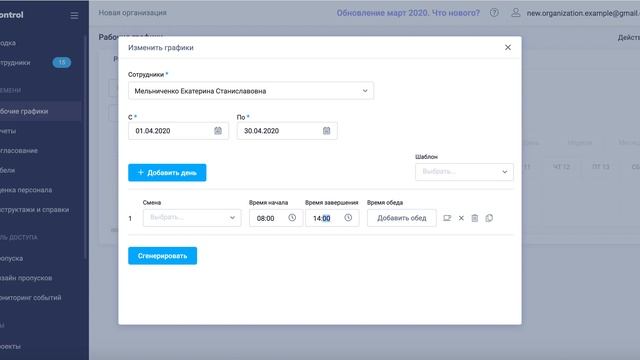This screenshot has height=360, width=640.
Task: Delete row 1 with trash icon
Action: (475, 218)
